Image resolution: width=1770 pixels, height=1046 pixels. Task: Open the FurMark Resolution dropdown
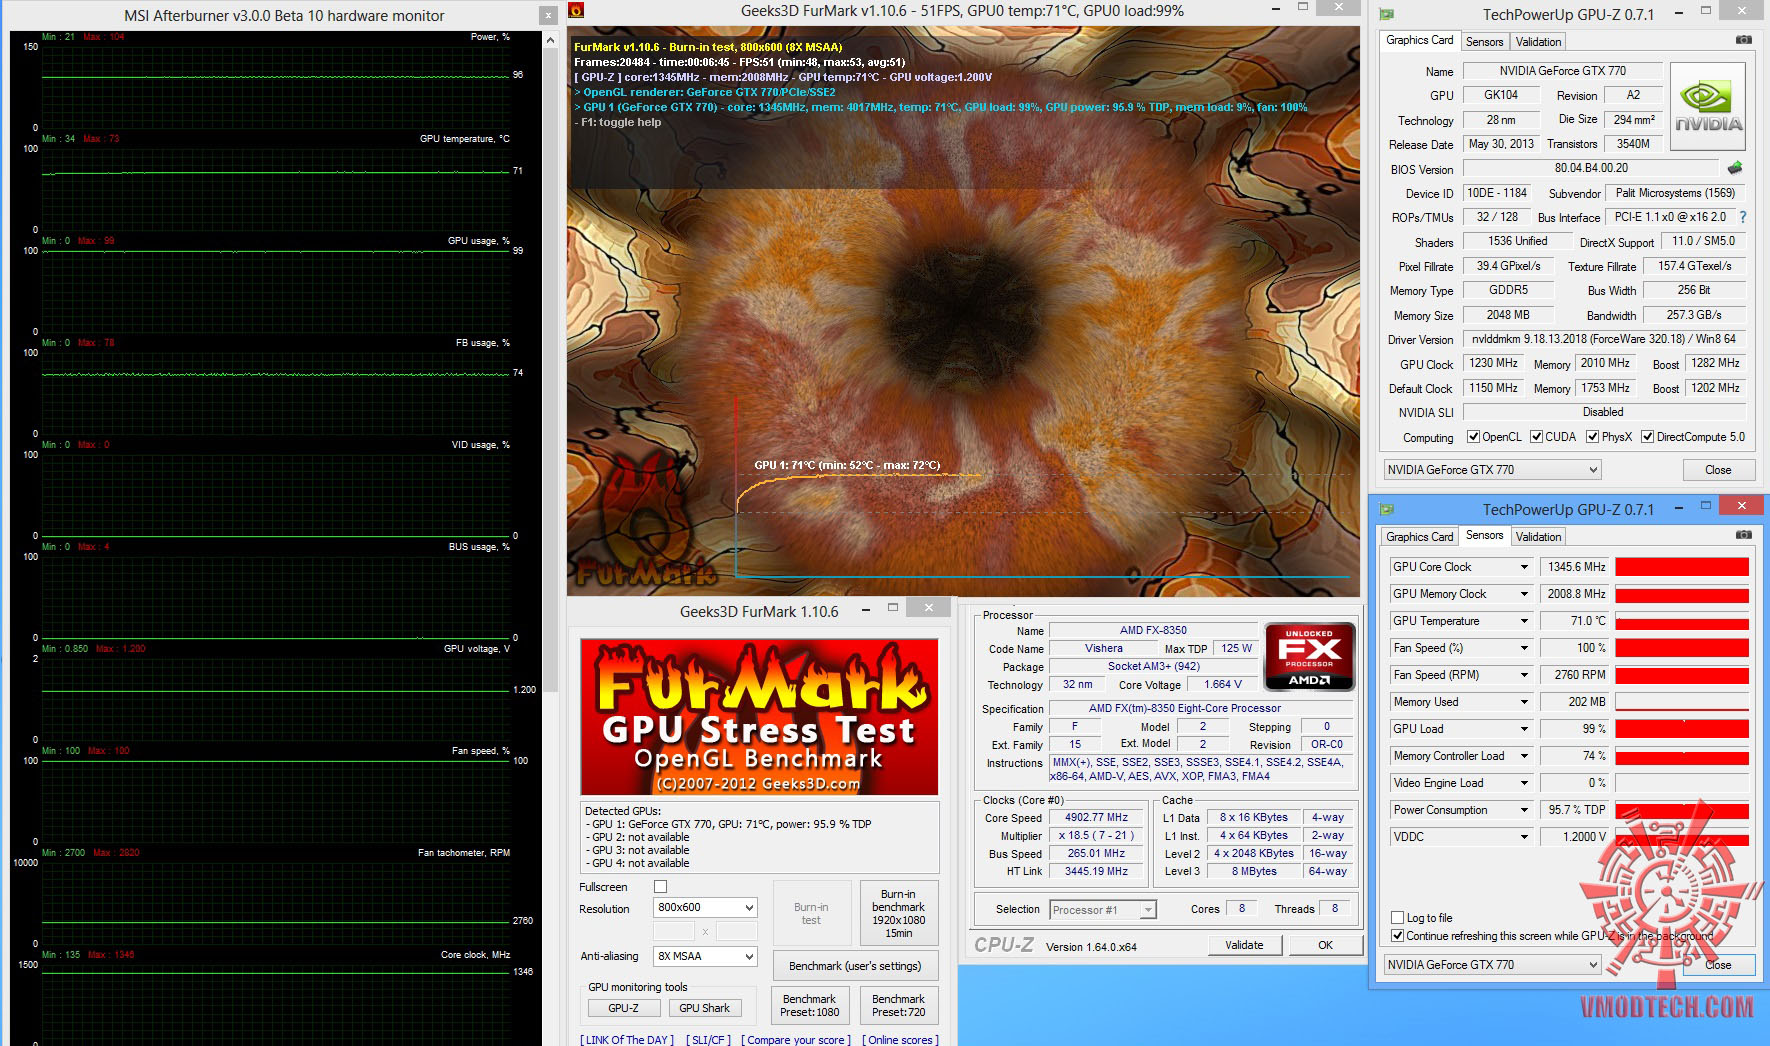(x=705, y=907)
